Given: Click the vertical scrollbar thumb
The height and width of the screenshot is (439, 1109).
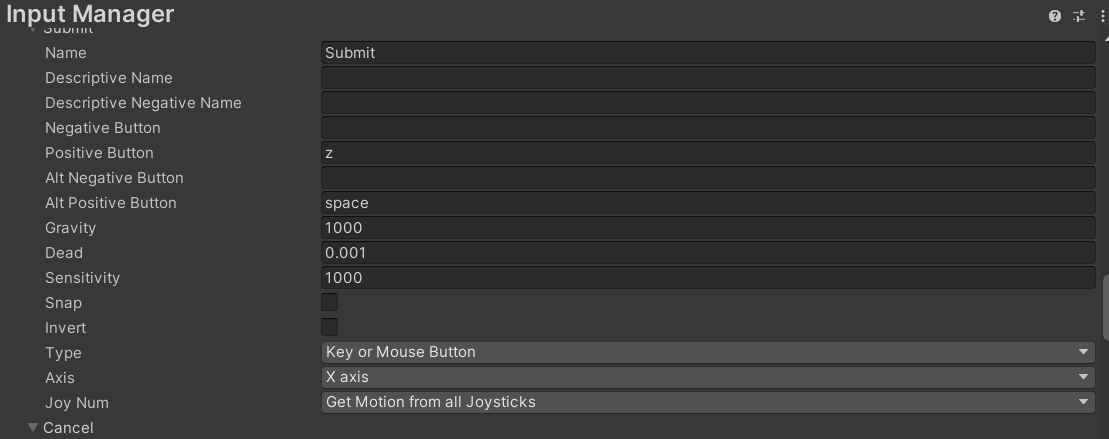Looking at the screenshot, I should pyautogui.click(x=1105, y=308).
